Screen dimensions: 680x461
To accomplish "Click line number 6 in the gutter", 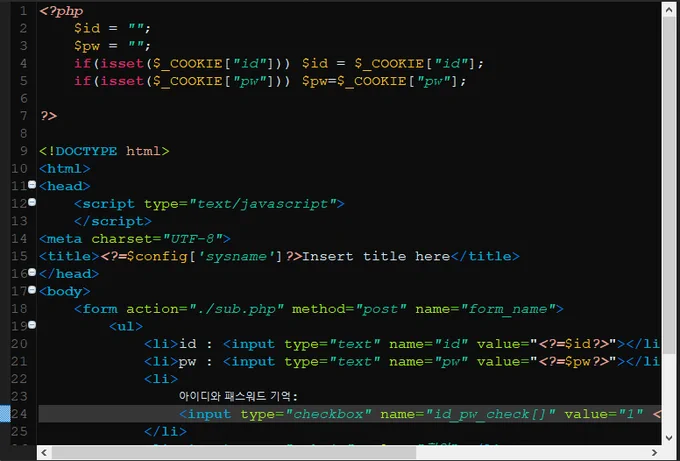I will tap(23, 98).
